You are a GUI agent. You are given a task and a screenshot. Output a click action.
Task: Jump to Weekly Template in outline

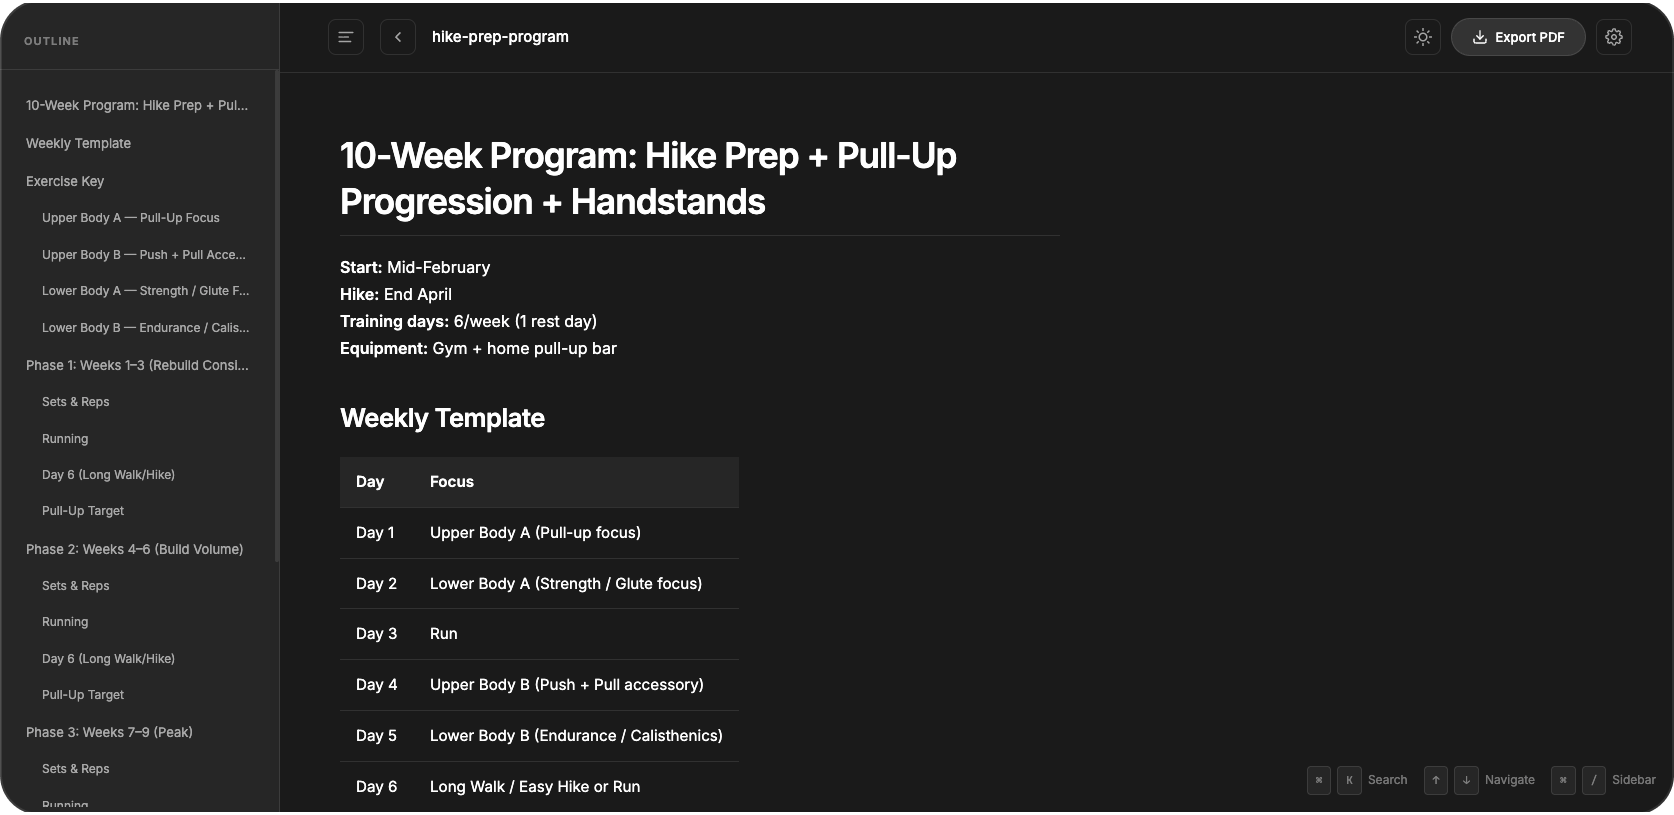click(78, 143)
